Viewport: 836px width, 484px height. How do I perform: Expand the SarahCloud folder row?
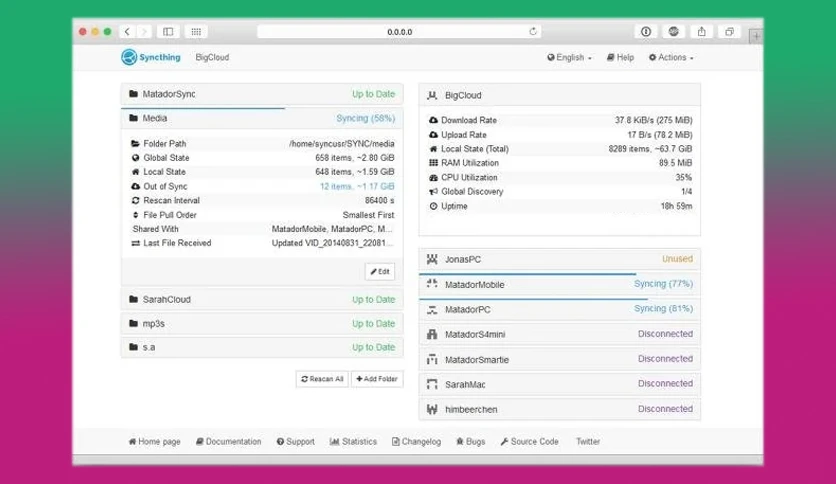point(262,299)
